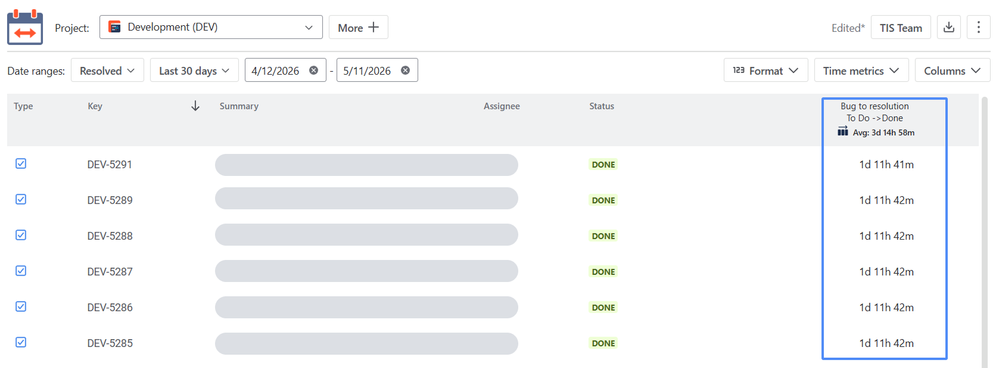This screenshot has width=999, height=368.
Task: Open issue DEV-5285
Action: click(x=110, y=343)
